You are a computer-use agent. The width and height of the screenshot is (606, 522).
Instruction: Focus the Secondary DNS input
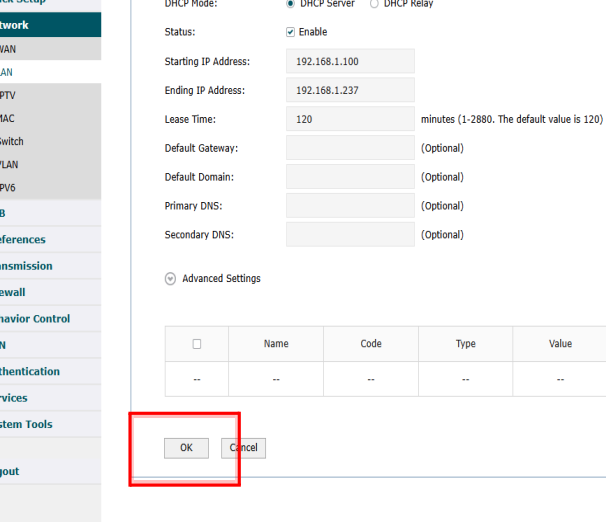(x=350, y=235)
